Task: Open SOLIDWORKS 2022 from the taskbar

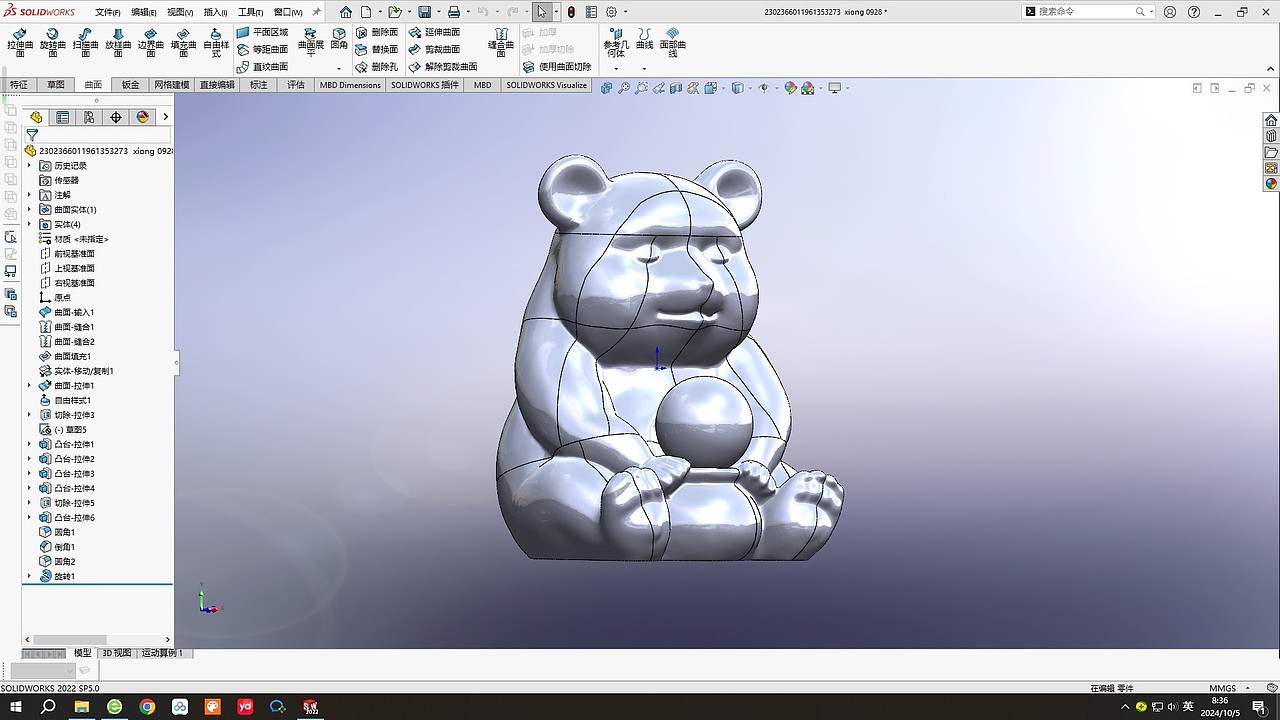Action: pyautogui.click(x=309, y=707)
